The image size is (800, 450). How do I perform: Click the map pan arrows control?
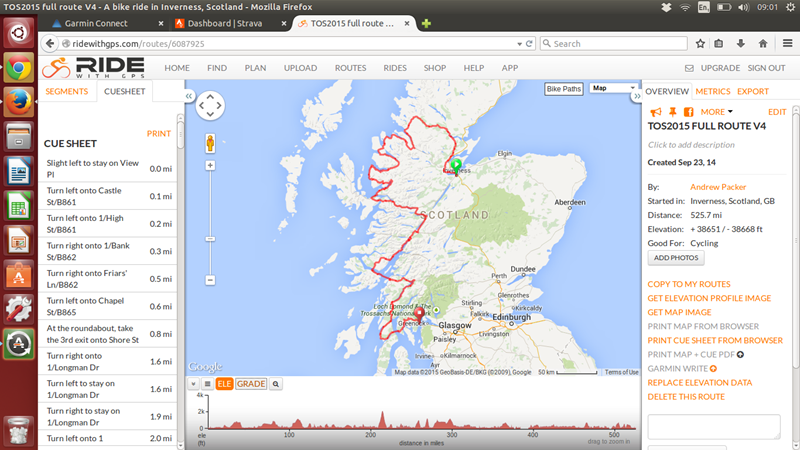[210, 106]
